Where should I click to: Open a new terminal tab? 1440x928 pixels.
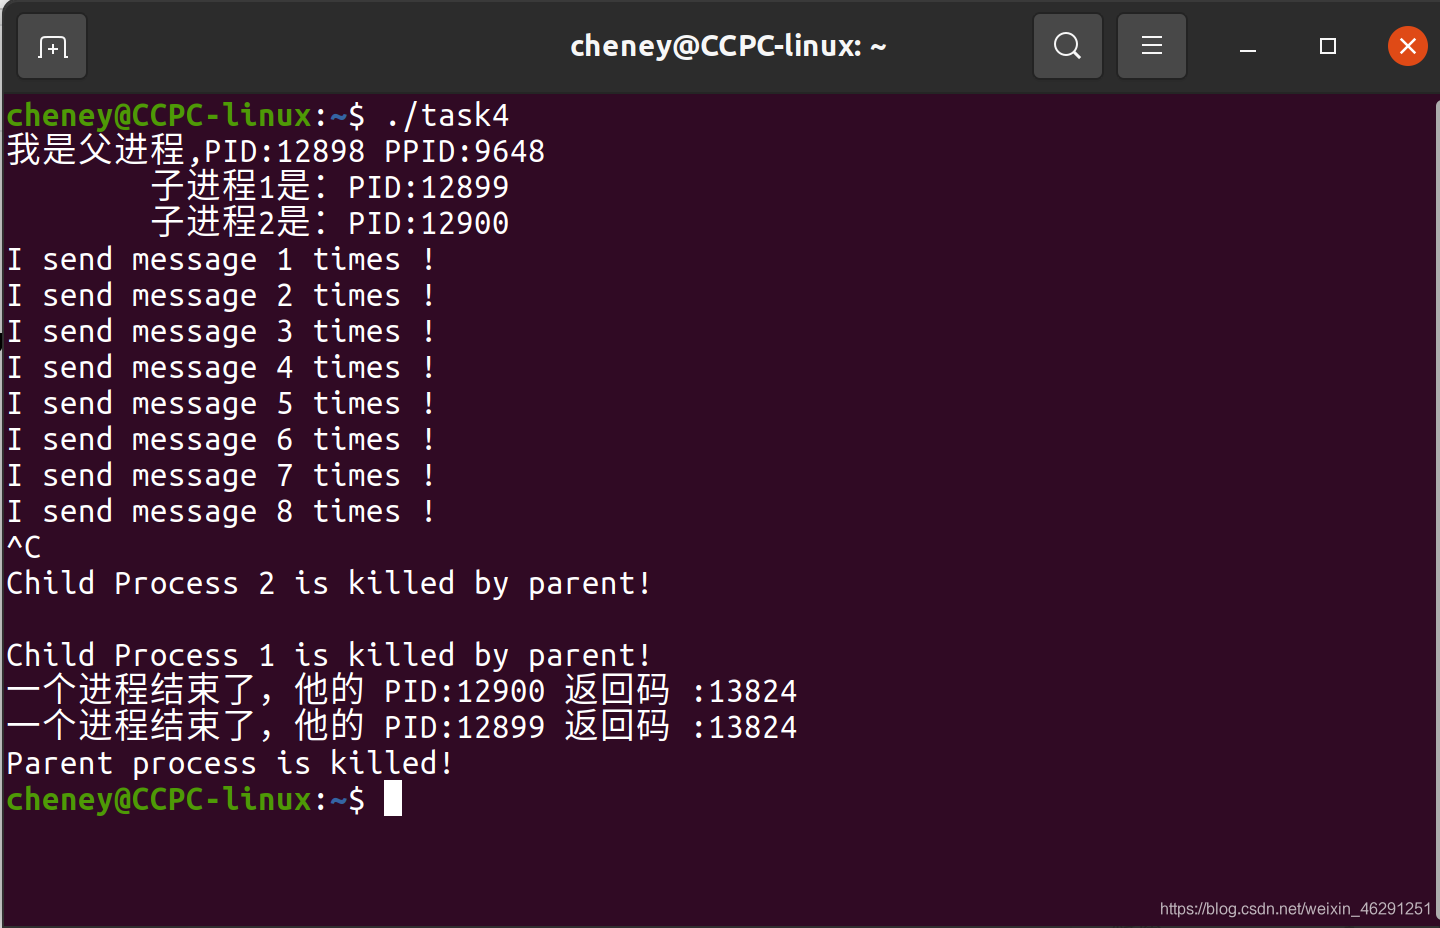click(52, 46)
